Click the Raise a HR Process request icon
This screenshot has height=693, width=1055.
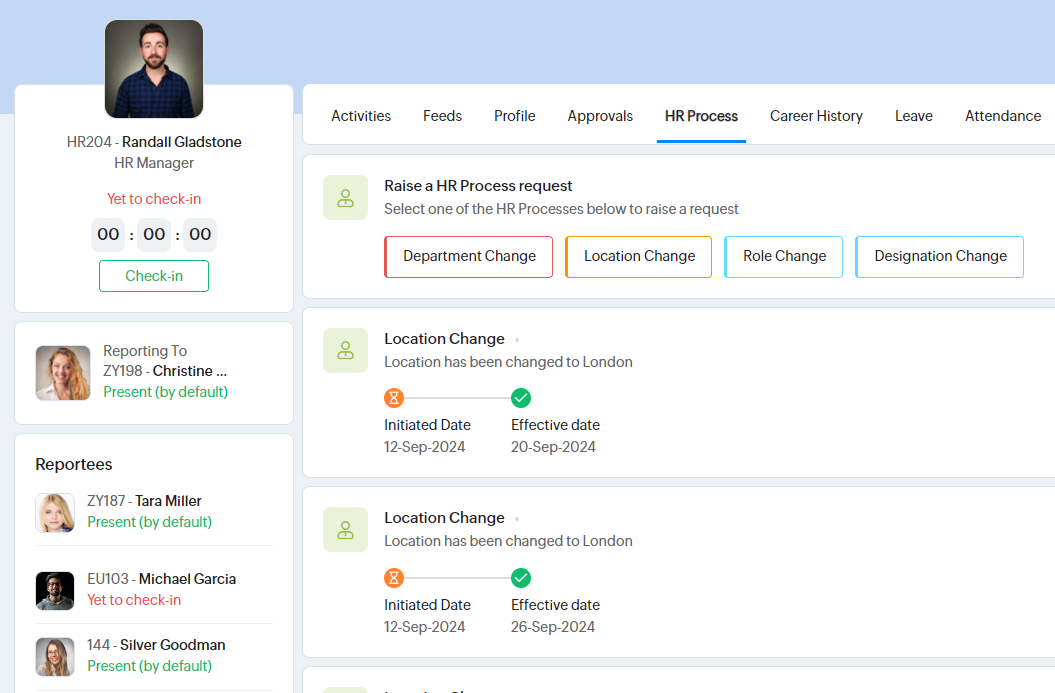coord(345,198)
